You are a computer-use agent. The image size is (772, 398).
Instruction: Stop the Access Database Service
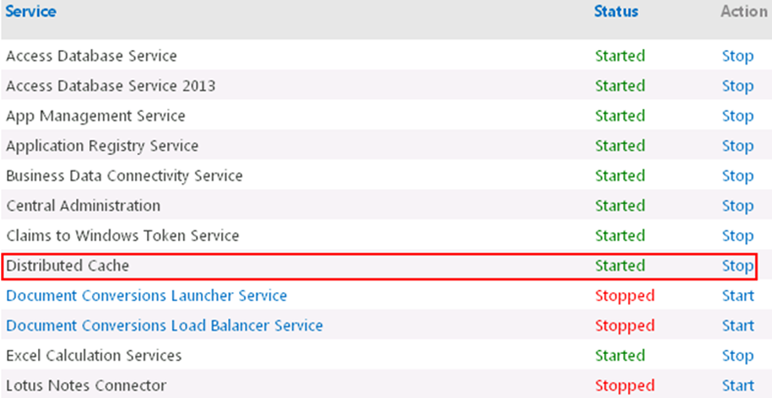tap(738, 56)
